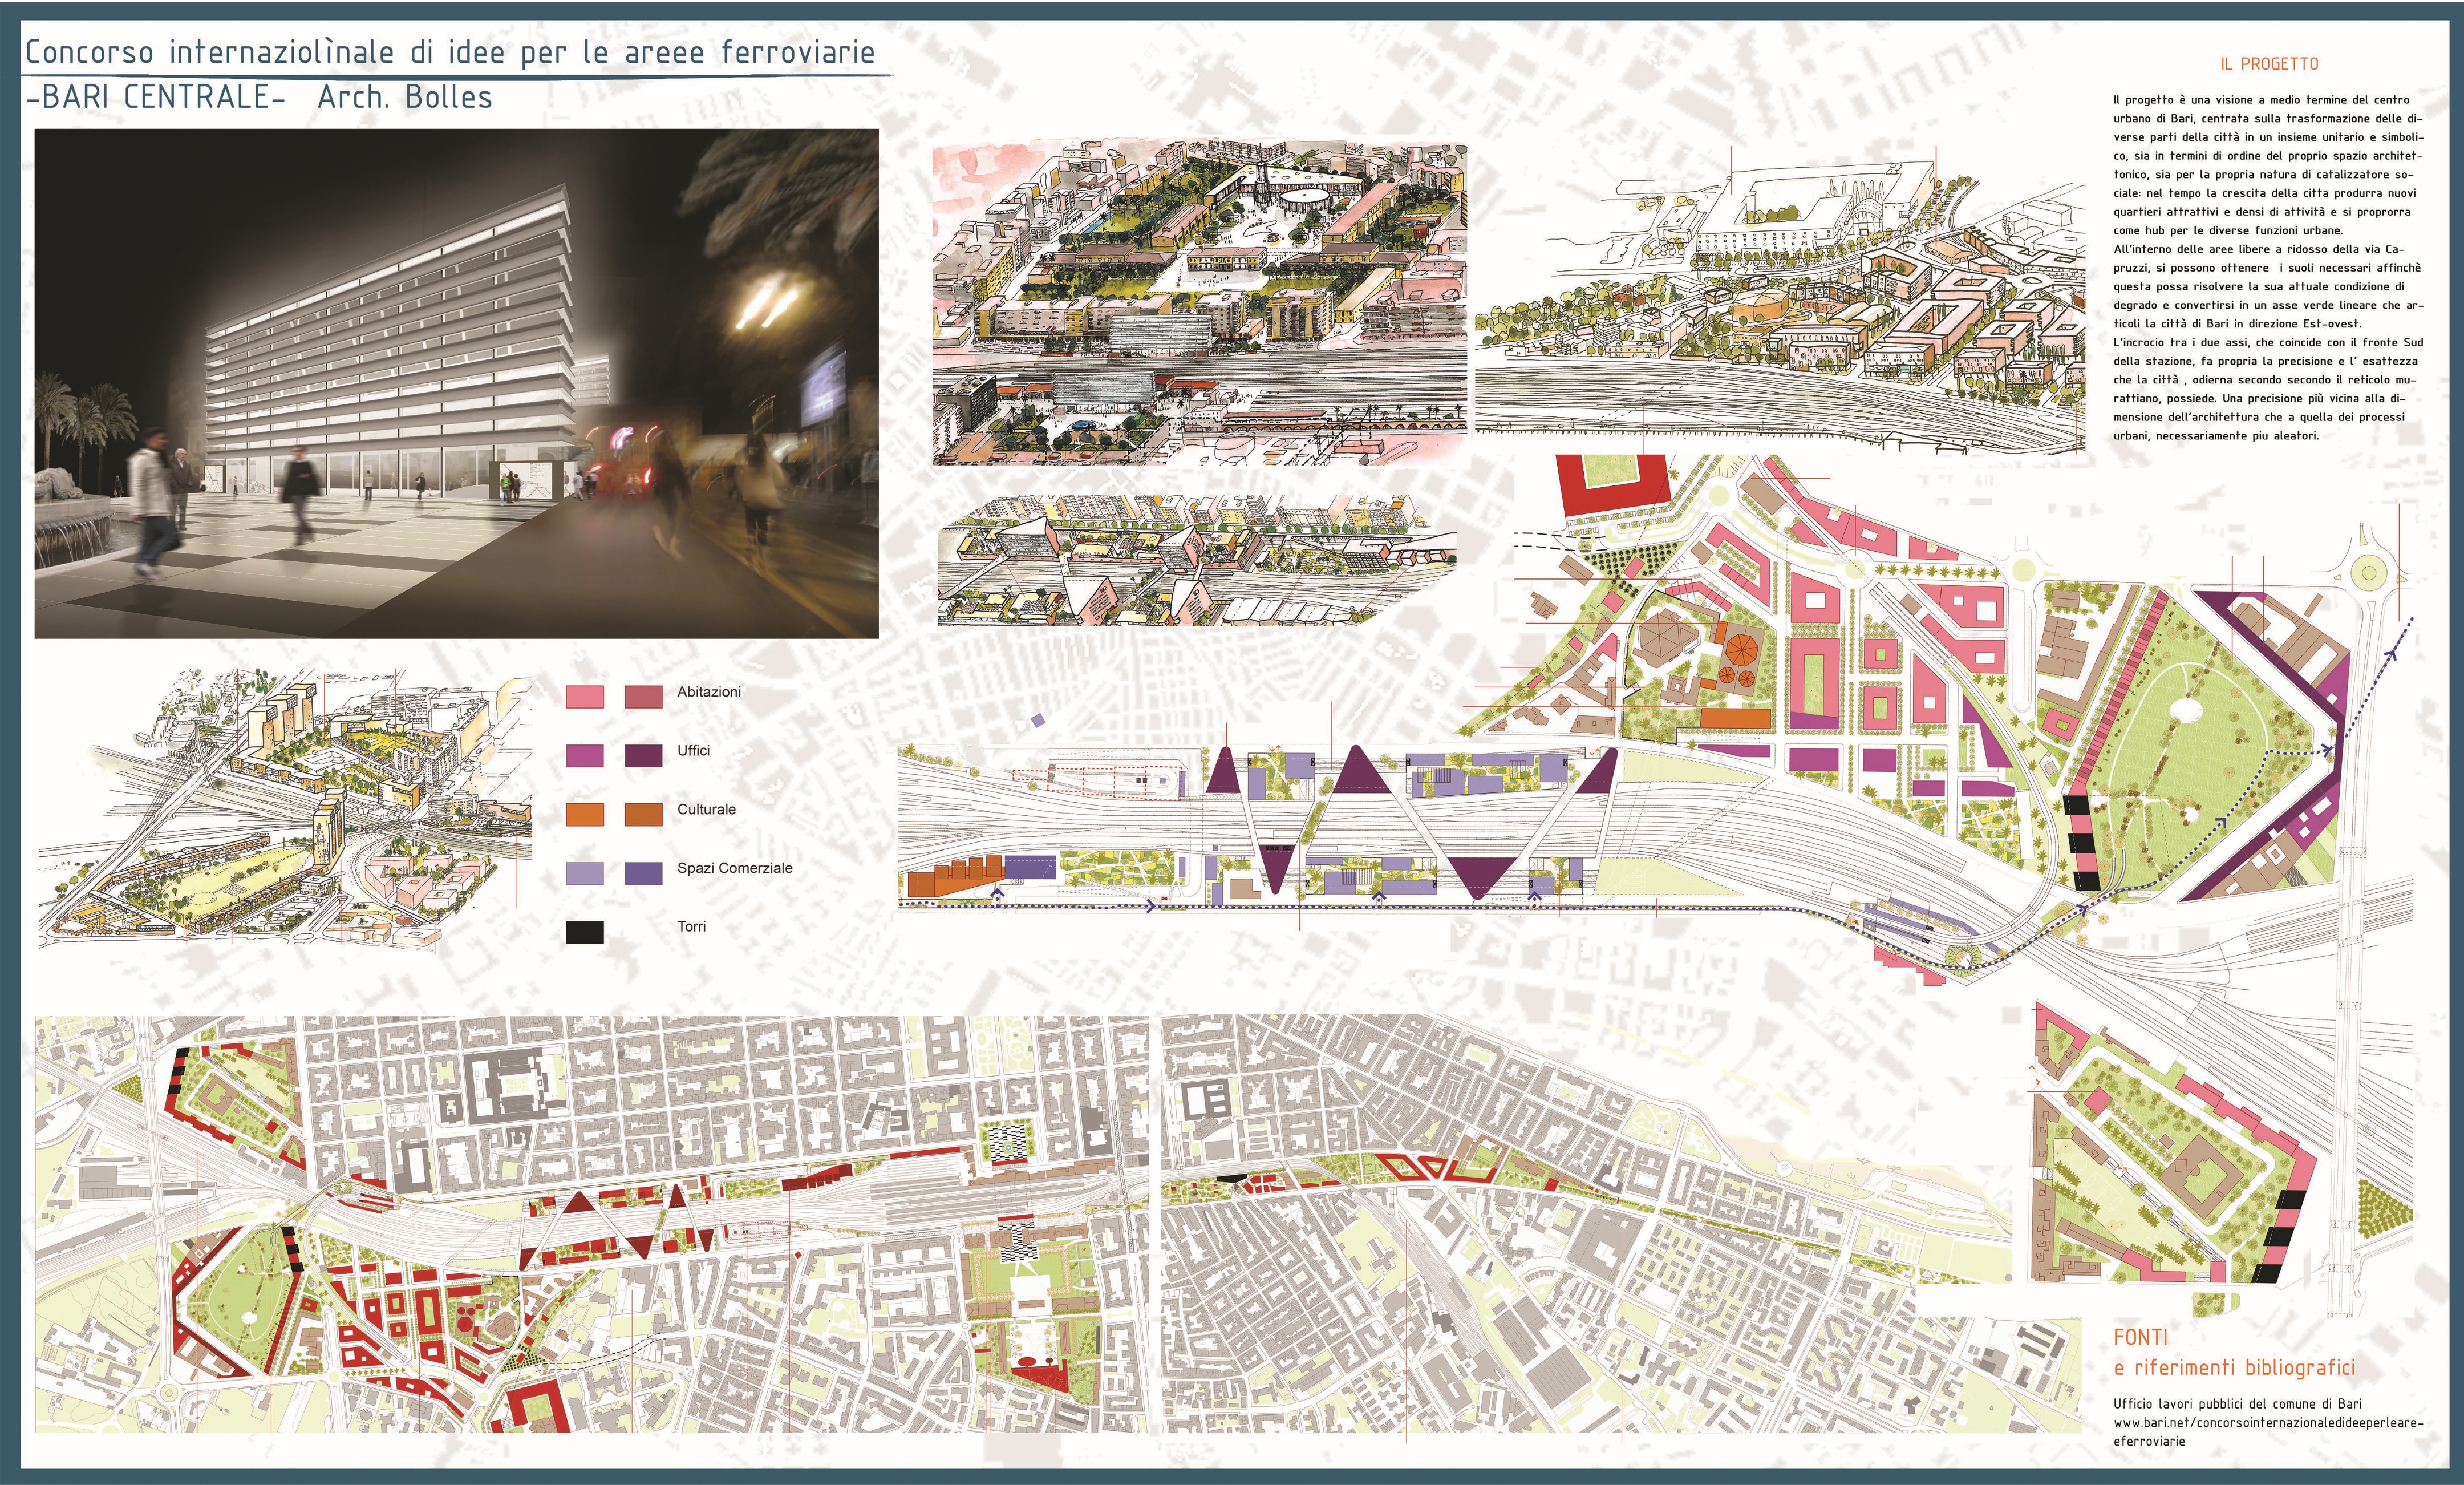The height and width of the screenshot is (1485, 2464).
Task: Click the Spazi Comerziale legend label
Action: (x=734, y=868)
